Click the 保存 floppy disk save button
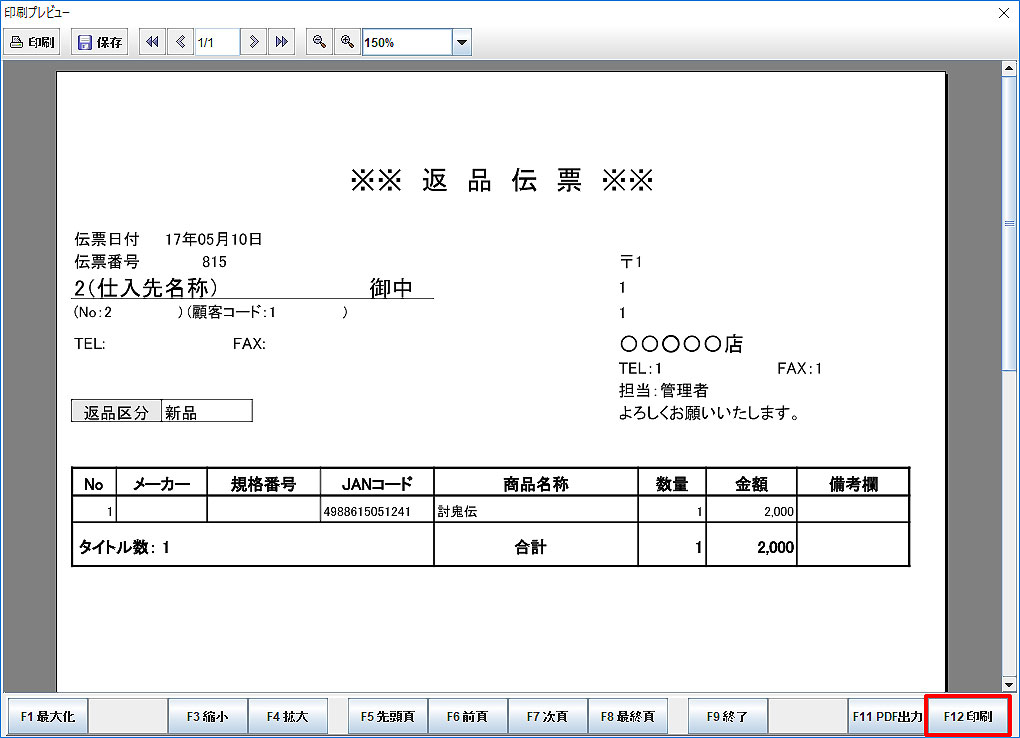This screenshot has width=1020, height=738. 100,42
